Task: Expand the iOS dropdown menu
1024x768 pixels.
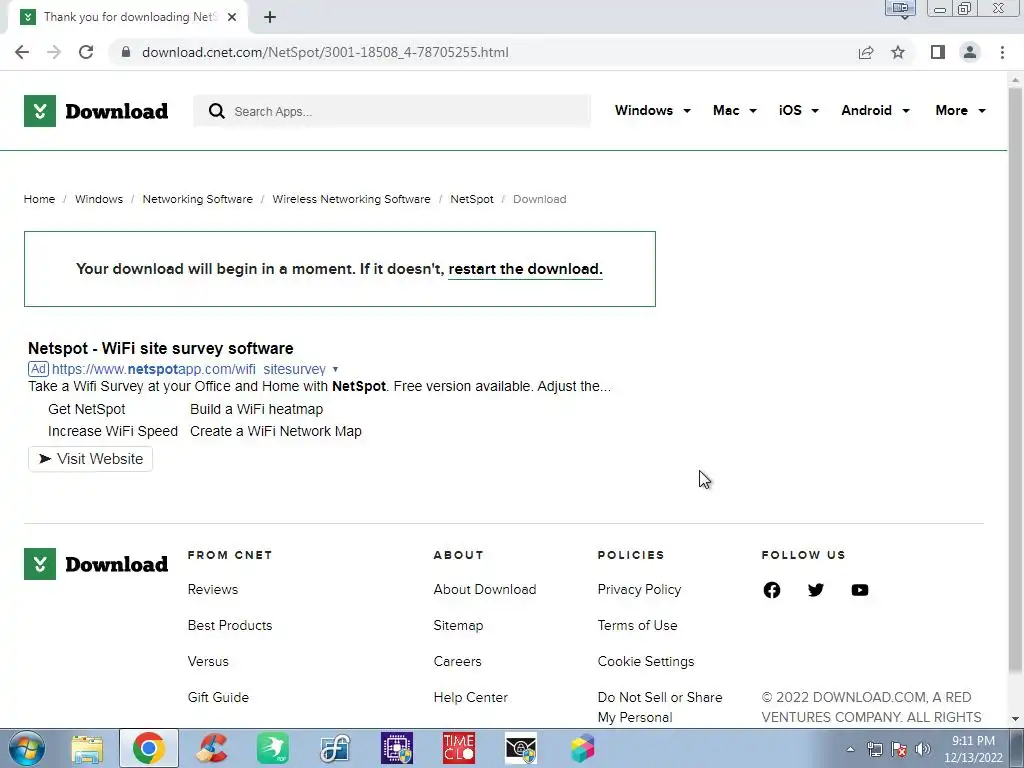Action: point(799,110)
